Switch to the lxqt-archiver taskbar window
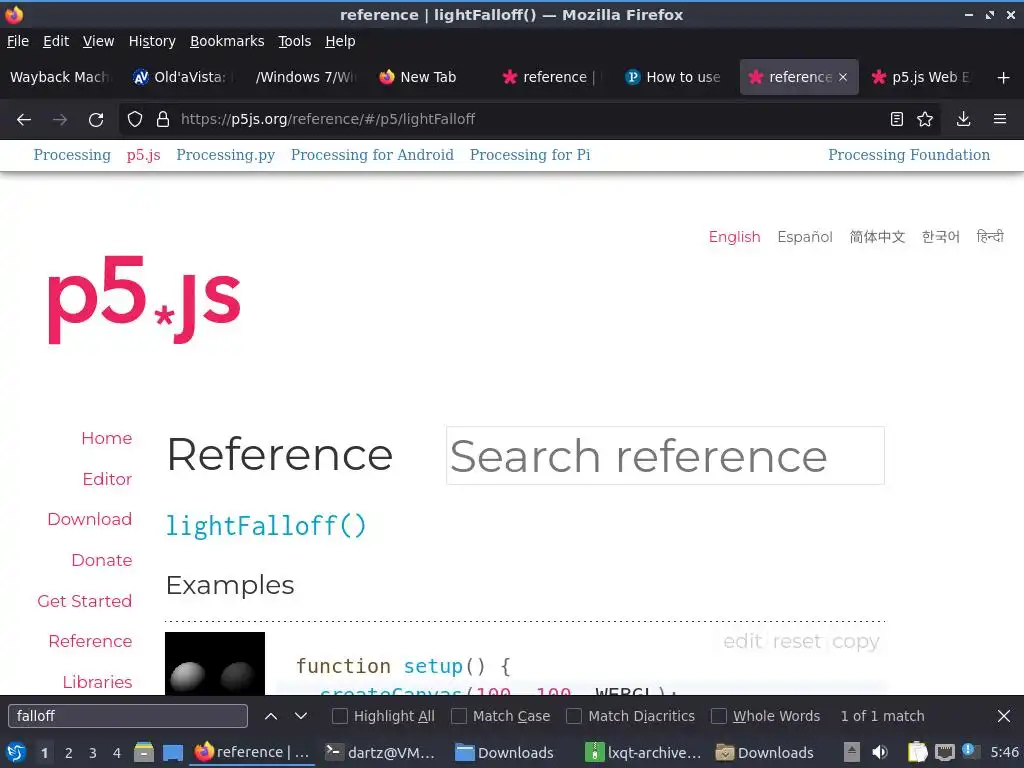 point(643,753)
